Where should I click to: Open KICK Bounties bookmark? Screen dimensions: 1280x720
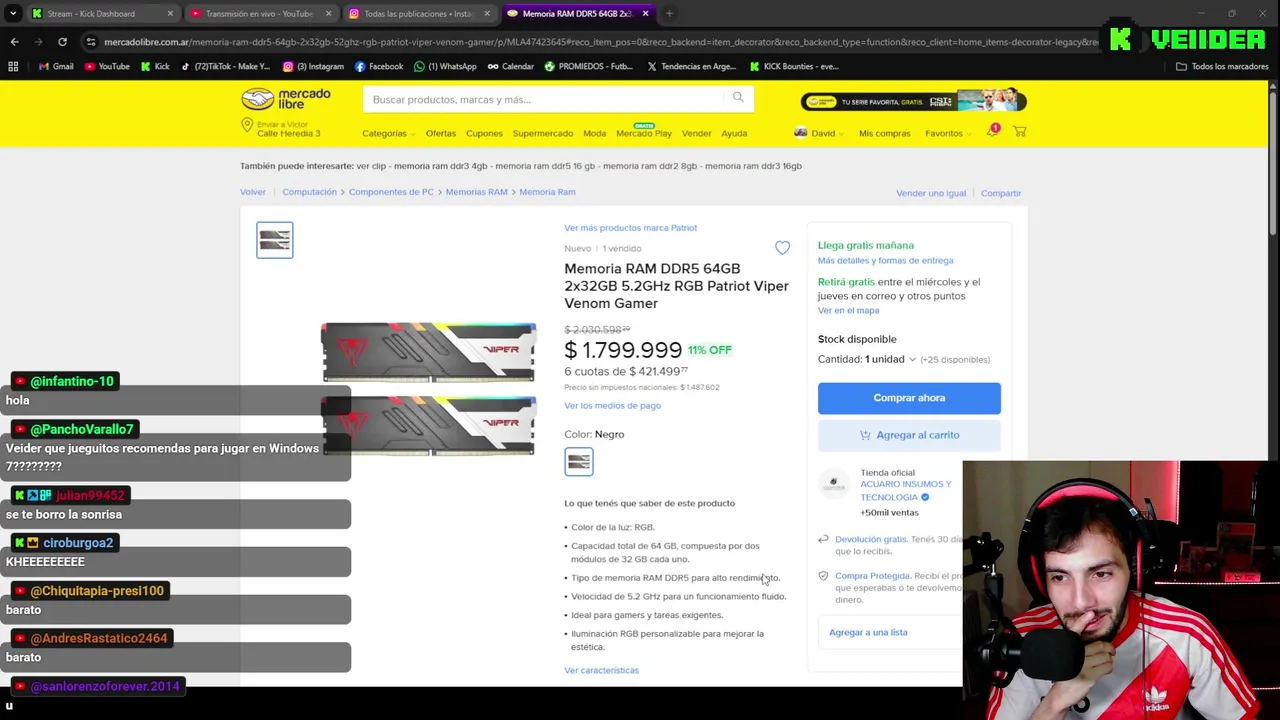(x=794, y=66)
